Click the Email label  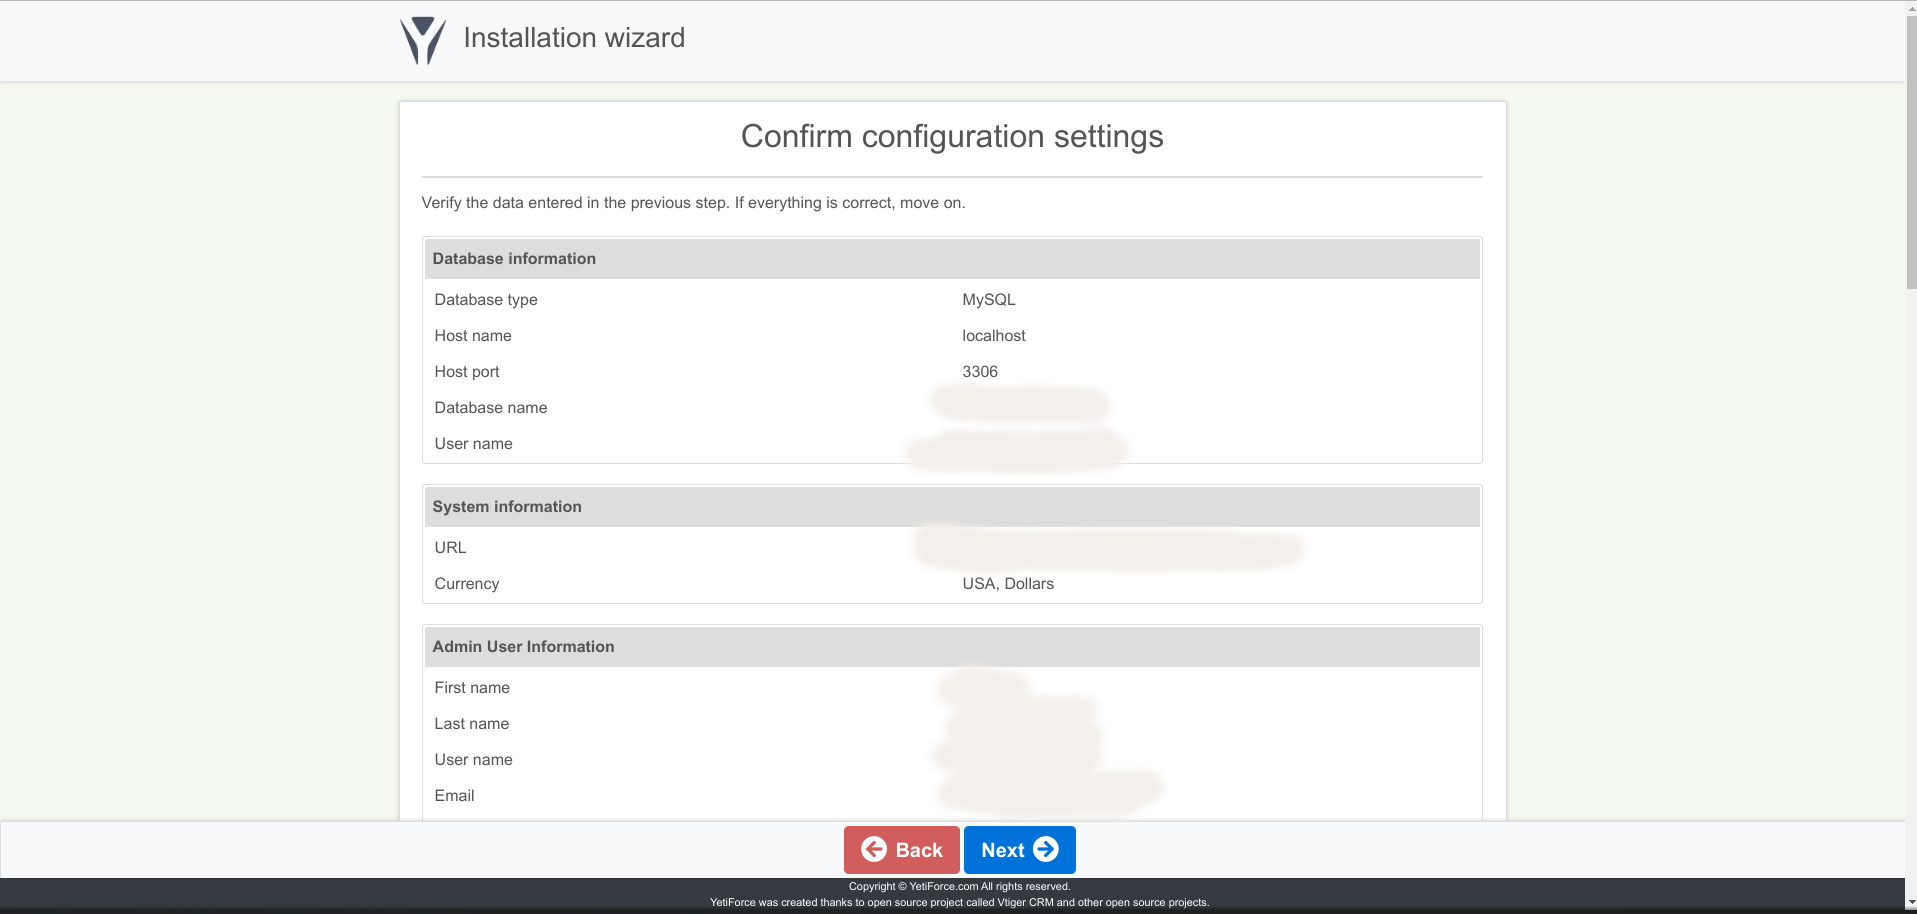(454, 796)
